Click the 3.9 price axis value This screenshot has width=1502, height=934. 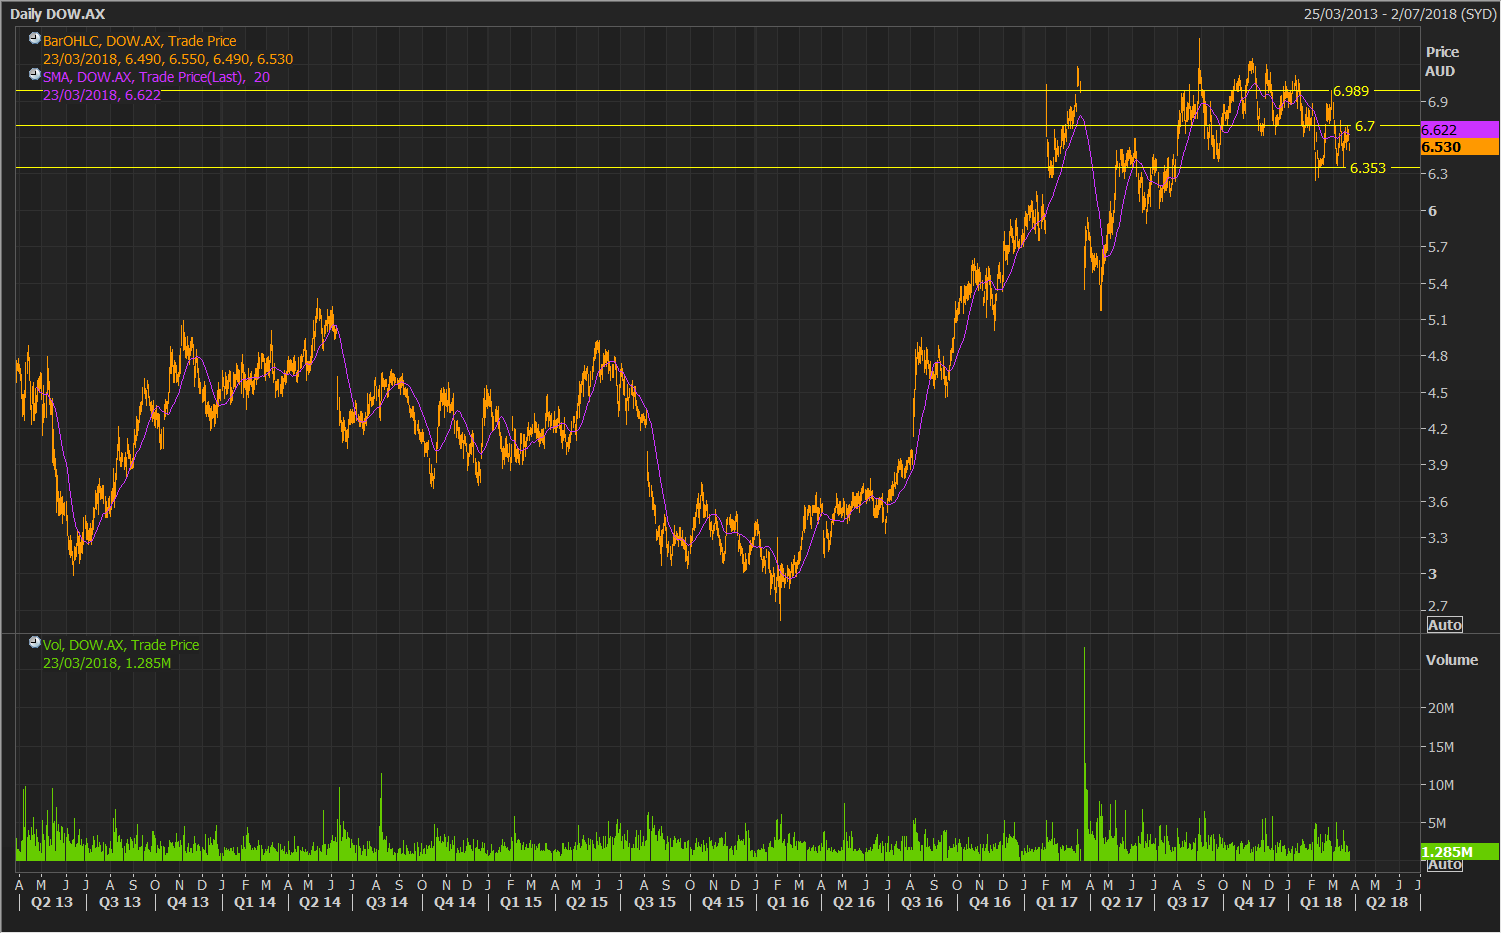pyautogui.click(x=1438, y=465)
